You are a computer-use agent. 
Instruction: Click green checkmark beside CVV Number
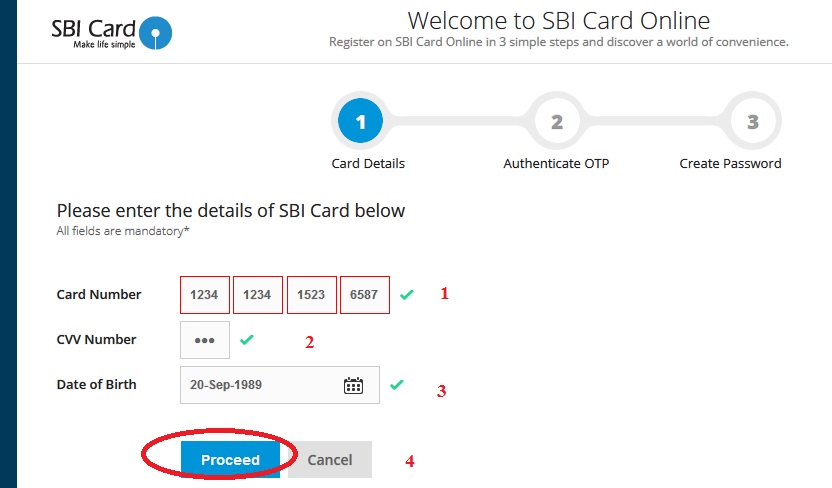click(247, 340)
